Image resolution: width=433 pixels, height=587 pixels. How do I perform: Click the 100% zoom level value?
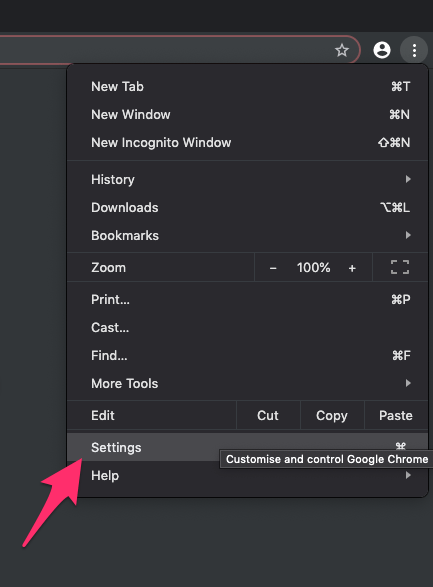pyautogui.click(x=314, y=268)
